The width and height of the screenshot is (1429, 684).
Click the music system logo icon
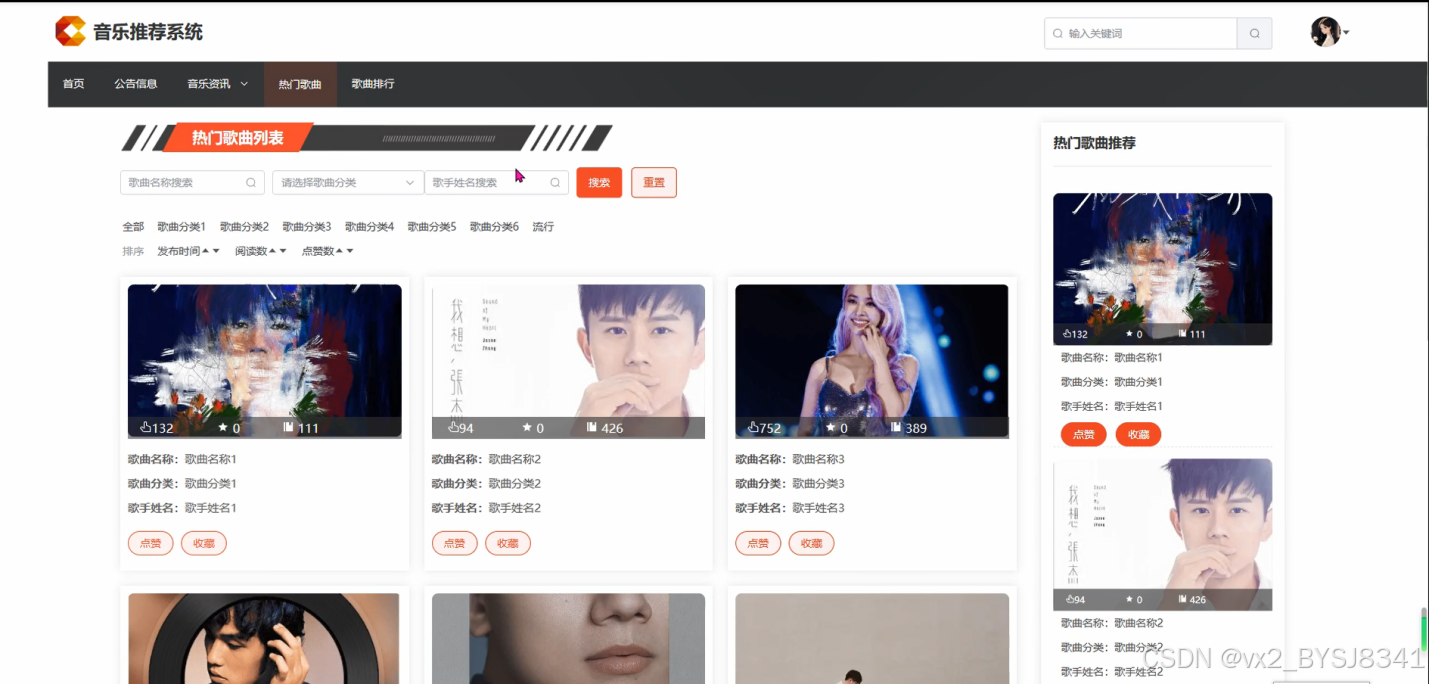(70, 31)
